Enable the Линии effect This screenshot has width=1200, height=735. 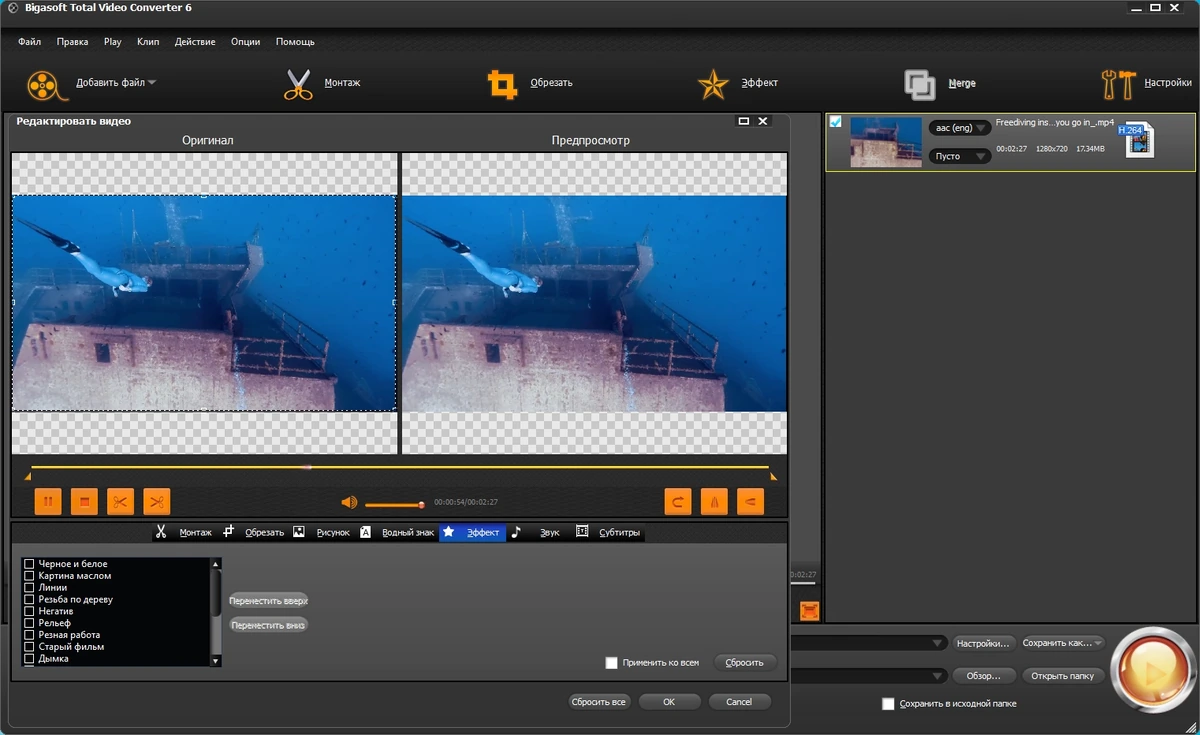[29, 588]
